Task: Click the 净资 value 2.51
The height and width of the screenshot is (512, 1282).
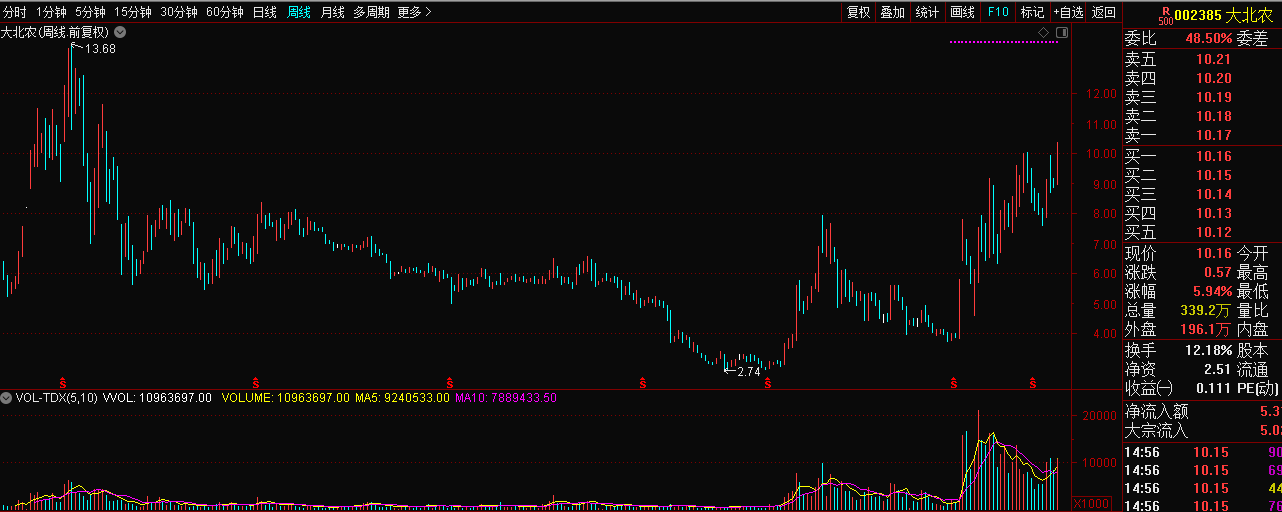Action: (1217, 369)
